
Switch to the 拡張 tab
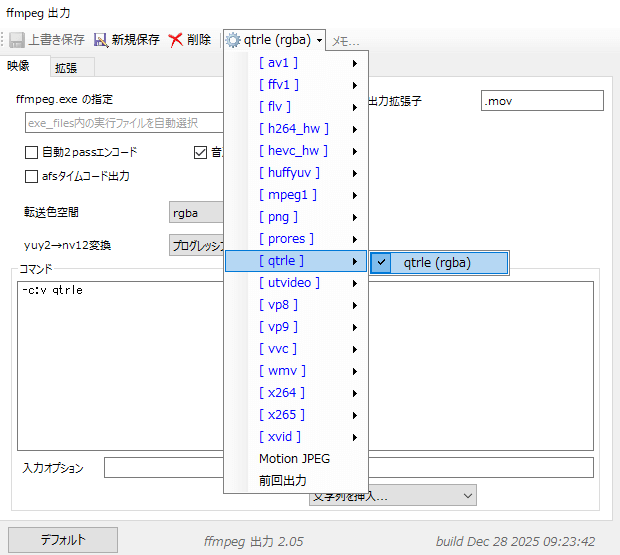tap(67, 68)
